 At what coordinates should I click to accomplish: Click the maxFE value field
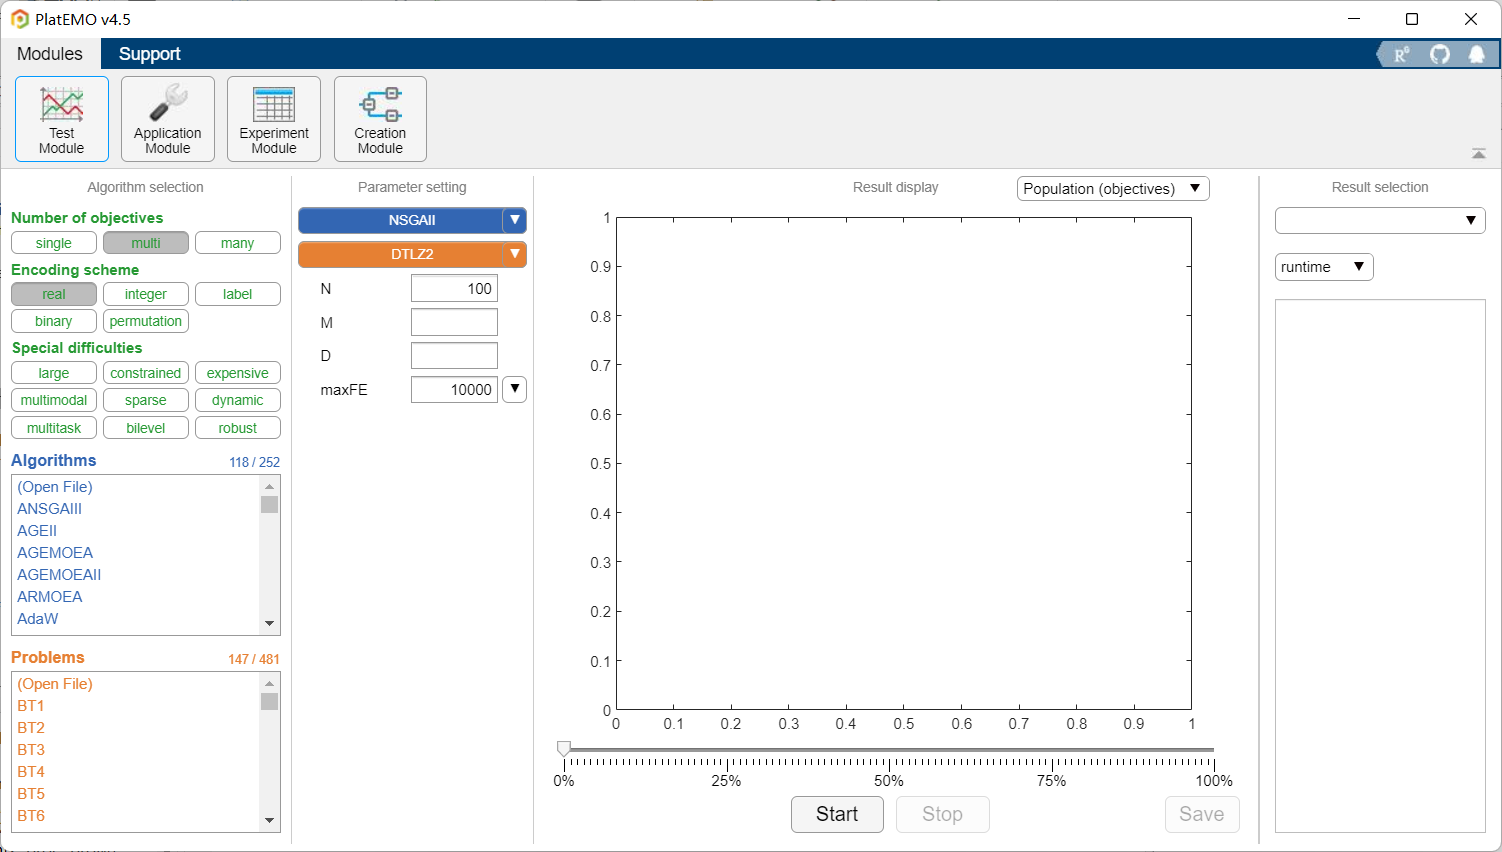click(454, 389)
